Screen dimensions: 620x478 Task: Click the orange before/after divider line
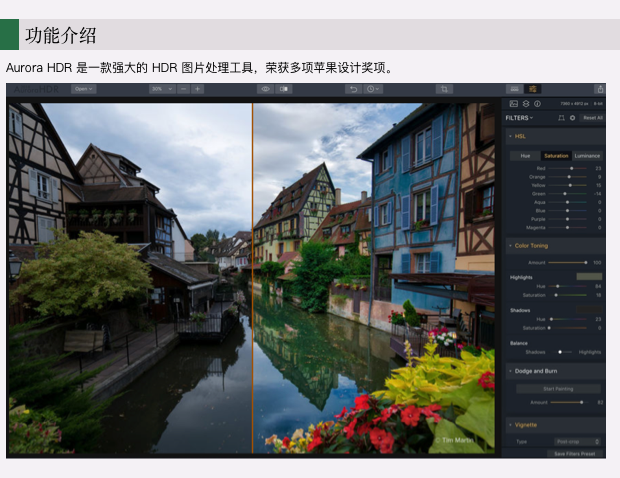252,278
